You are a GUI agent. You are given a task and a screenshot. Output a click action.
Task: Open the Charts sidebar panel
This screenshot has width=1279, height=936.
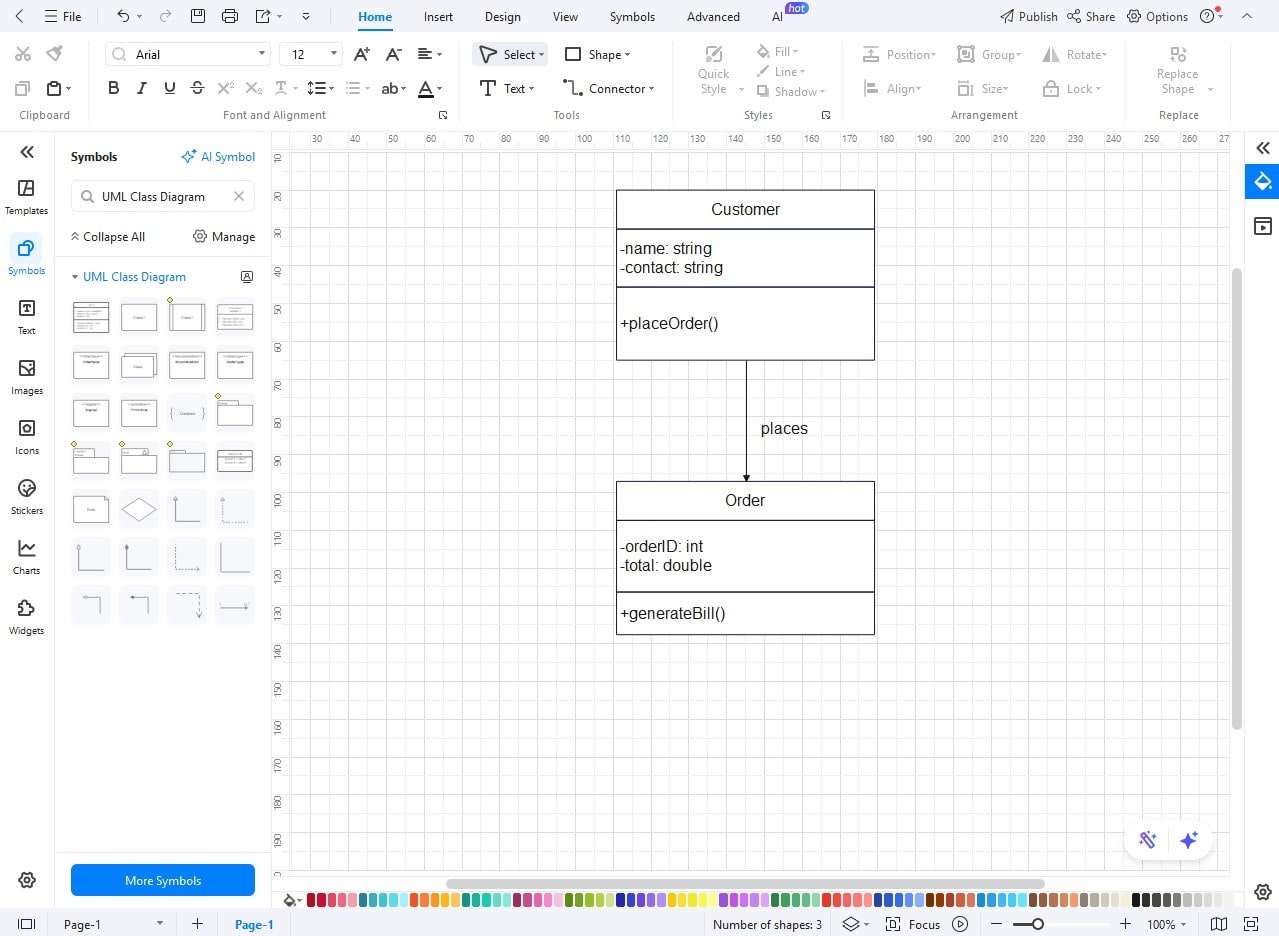27,556
